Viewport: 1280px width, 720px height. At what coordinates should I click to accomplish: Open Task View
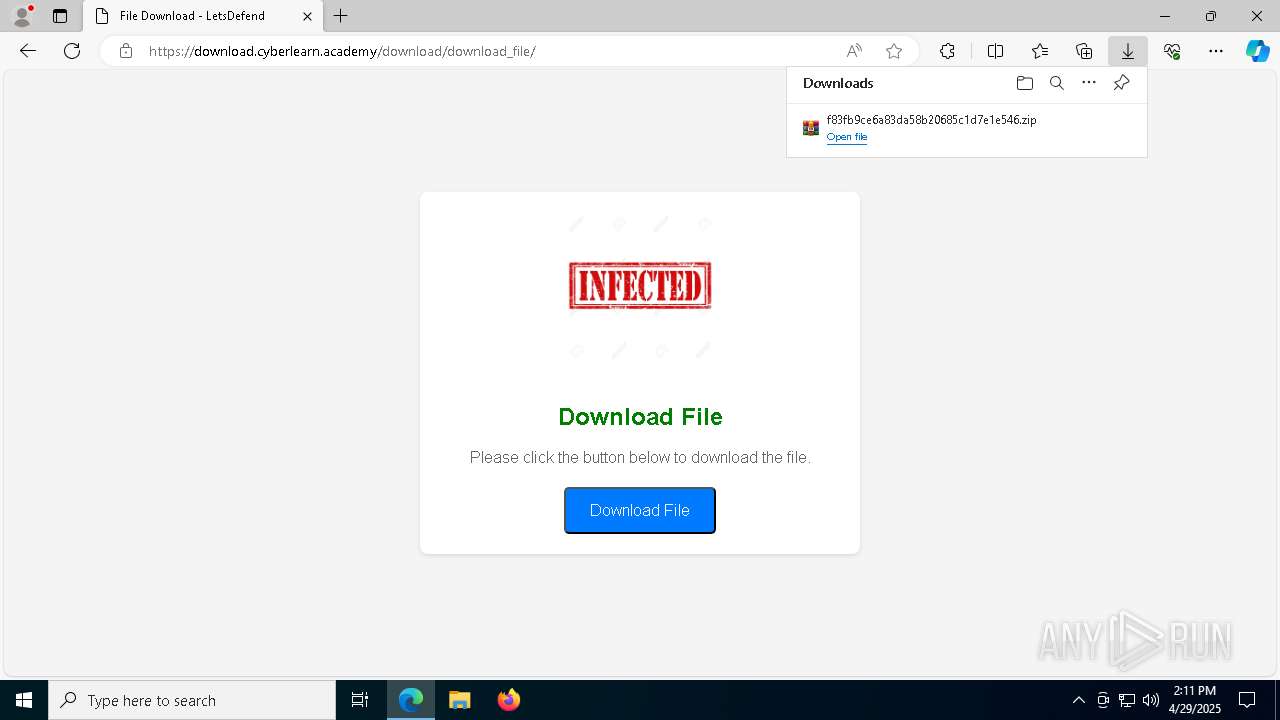coord(360,700)
